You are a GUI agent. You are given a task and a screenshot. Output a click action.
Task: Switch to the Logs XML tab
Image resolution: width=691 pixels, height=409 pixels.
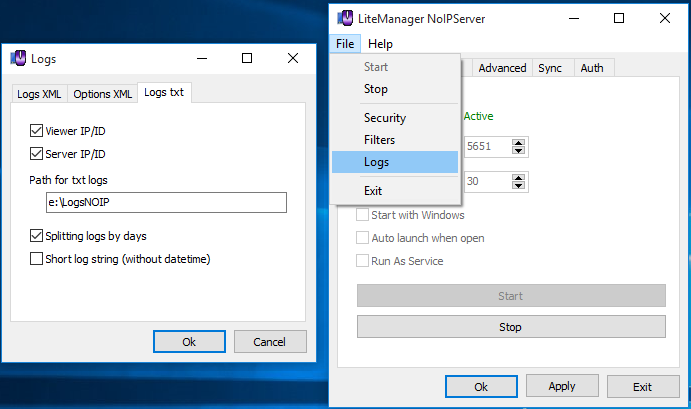click(39, 94)
